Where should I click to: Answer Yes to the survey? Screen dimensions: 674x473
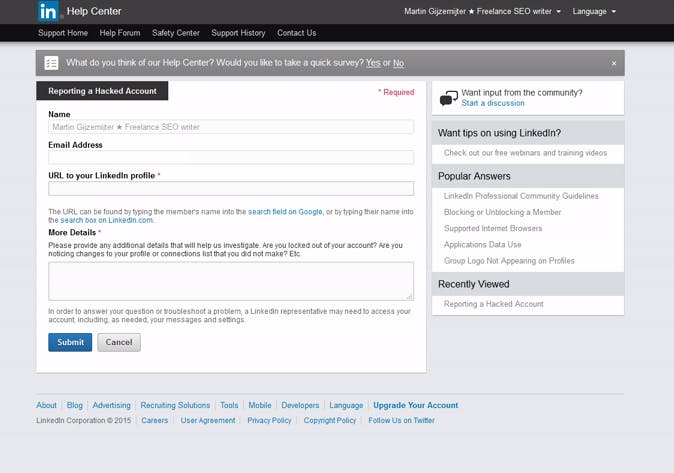(373, 63)
